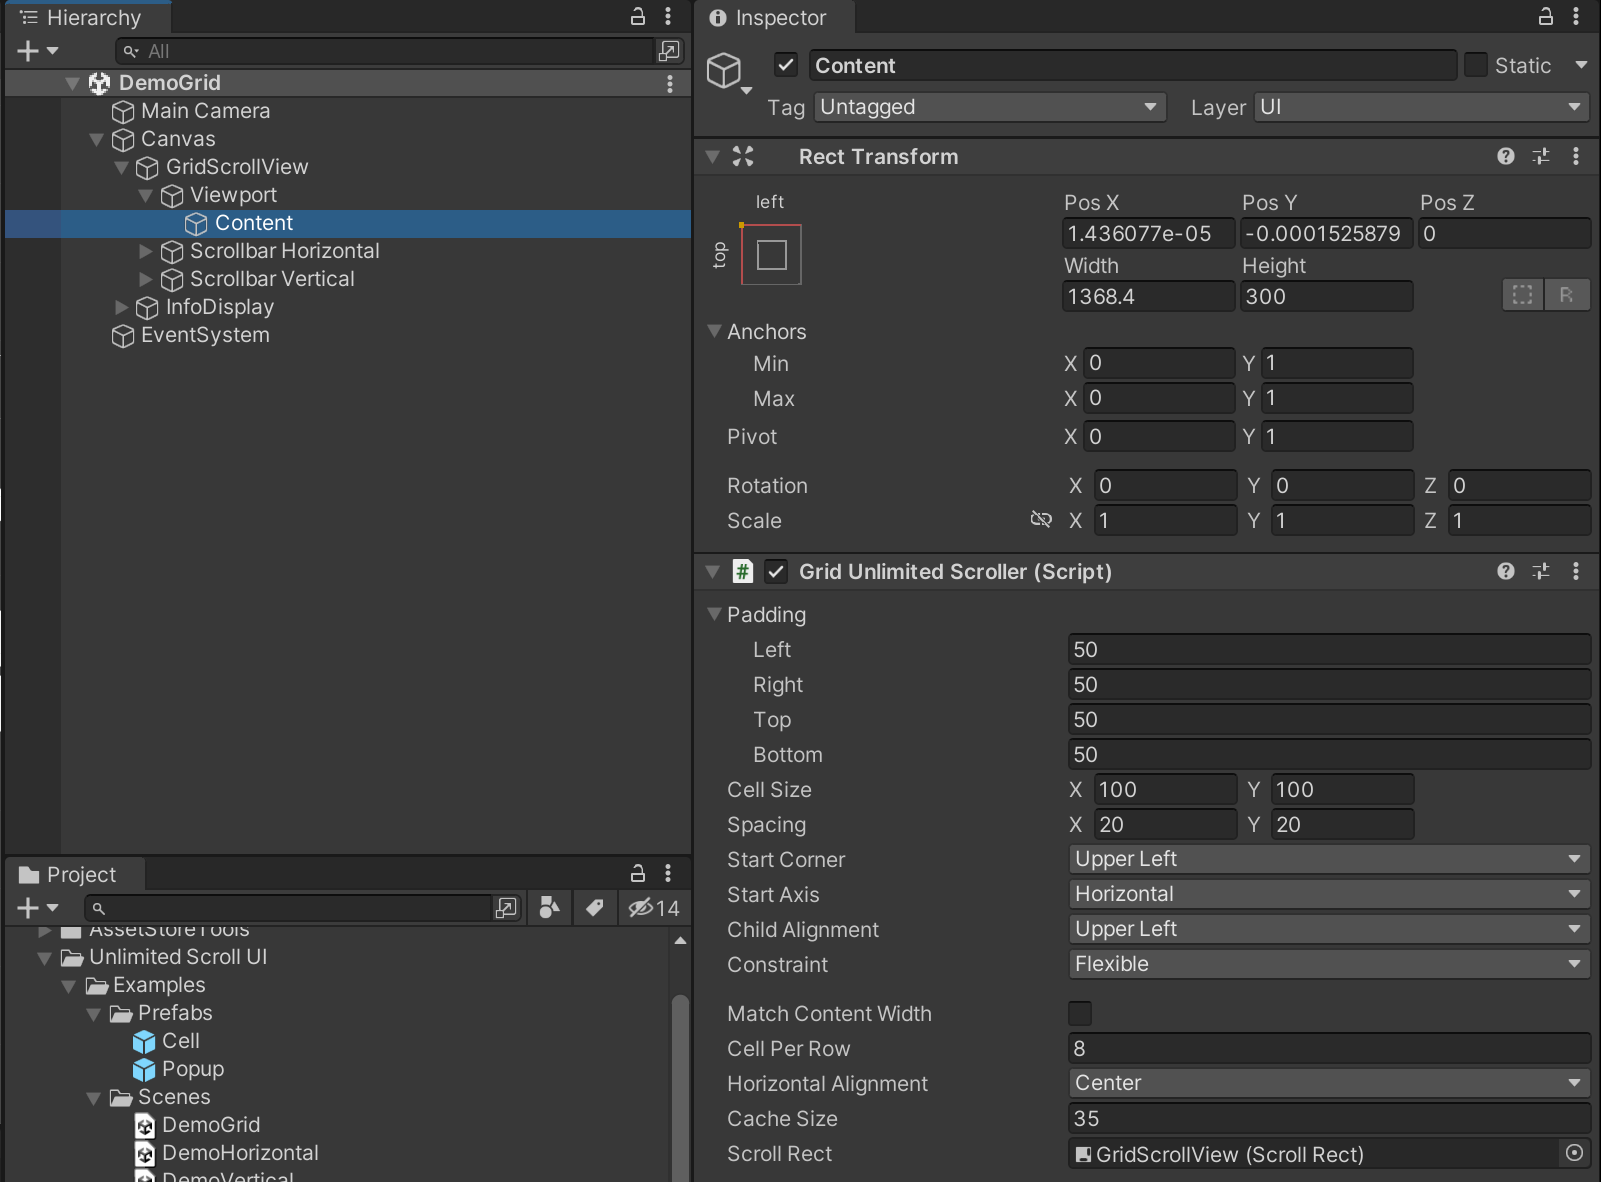Search by label in Project panel

595,908
